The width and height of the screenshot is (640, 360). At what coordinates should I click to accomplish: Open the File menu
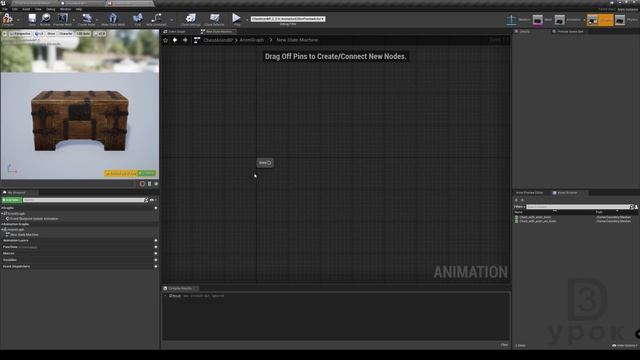tap(5, 9)
